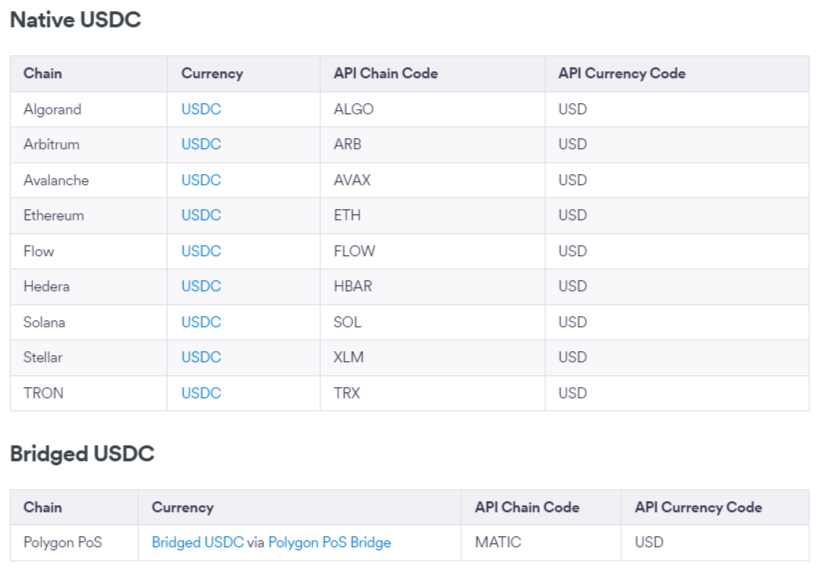Click the USDC link for Solana

click(x=201, y=322)
